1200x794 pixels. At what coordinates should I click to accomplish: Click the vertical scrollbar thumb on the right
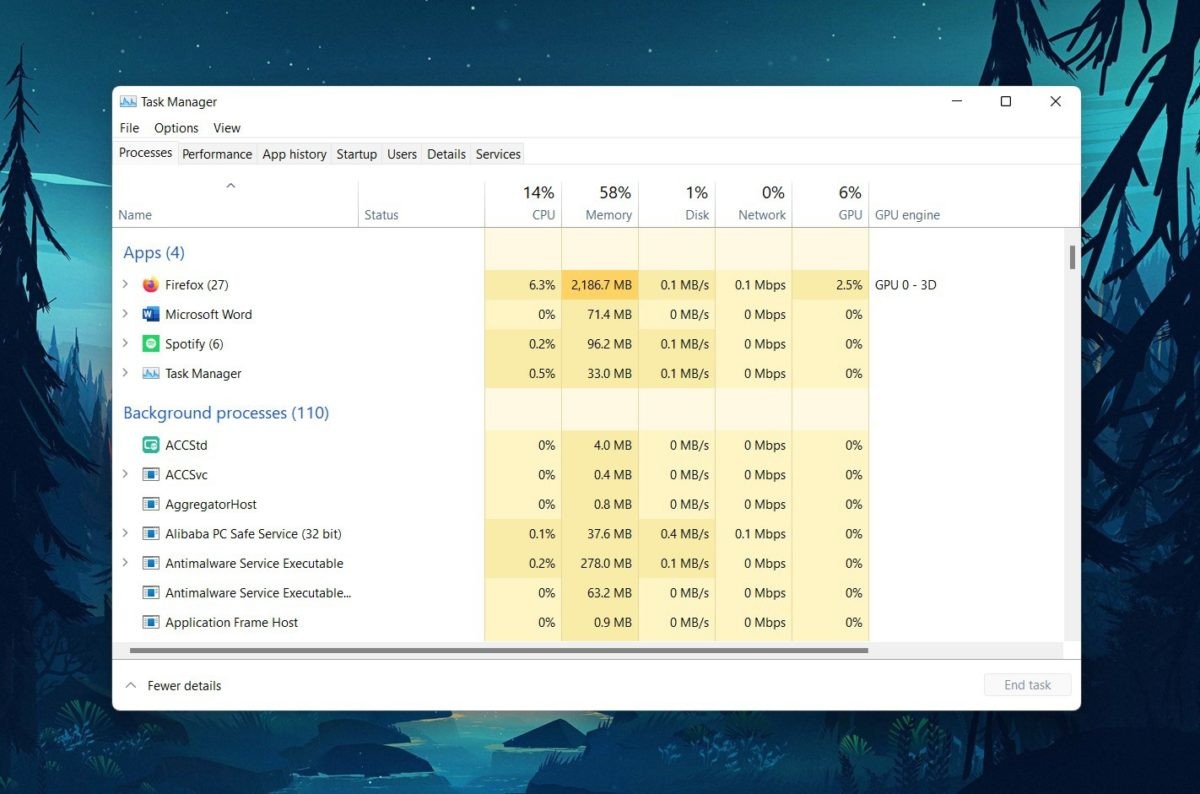point(1072,257)
